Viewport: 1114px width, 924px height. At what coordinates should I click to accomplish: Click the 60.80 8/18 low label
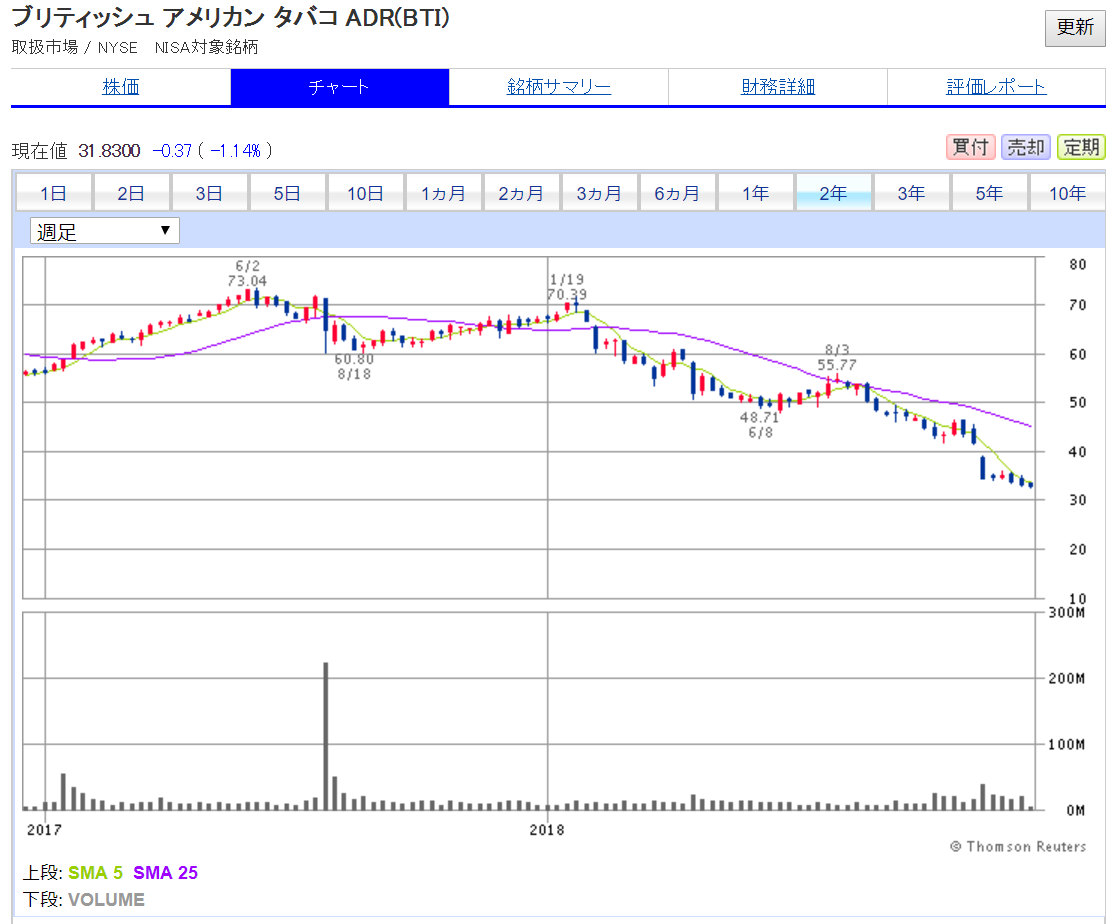354,366
